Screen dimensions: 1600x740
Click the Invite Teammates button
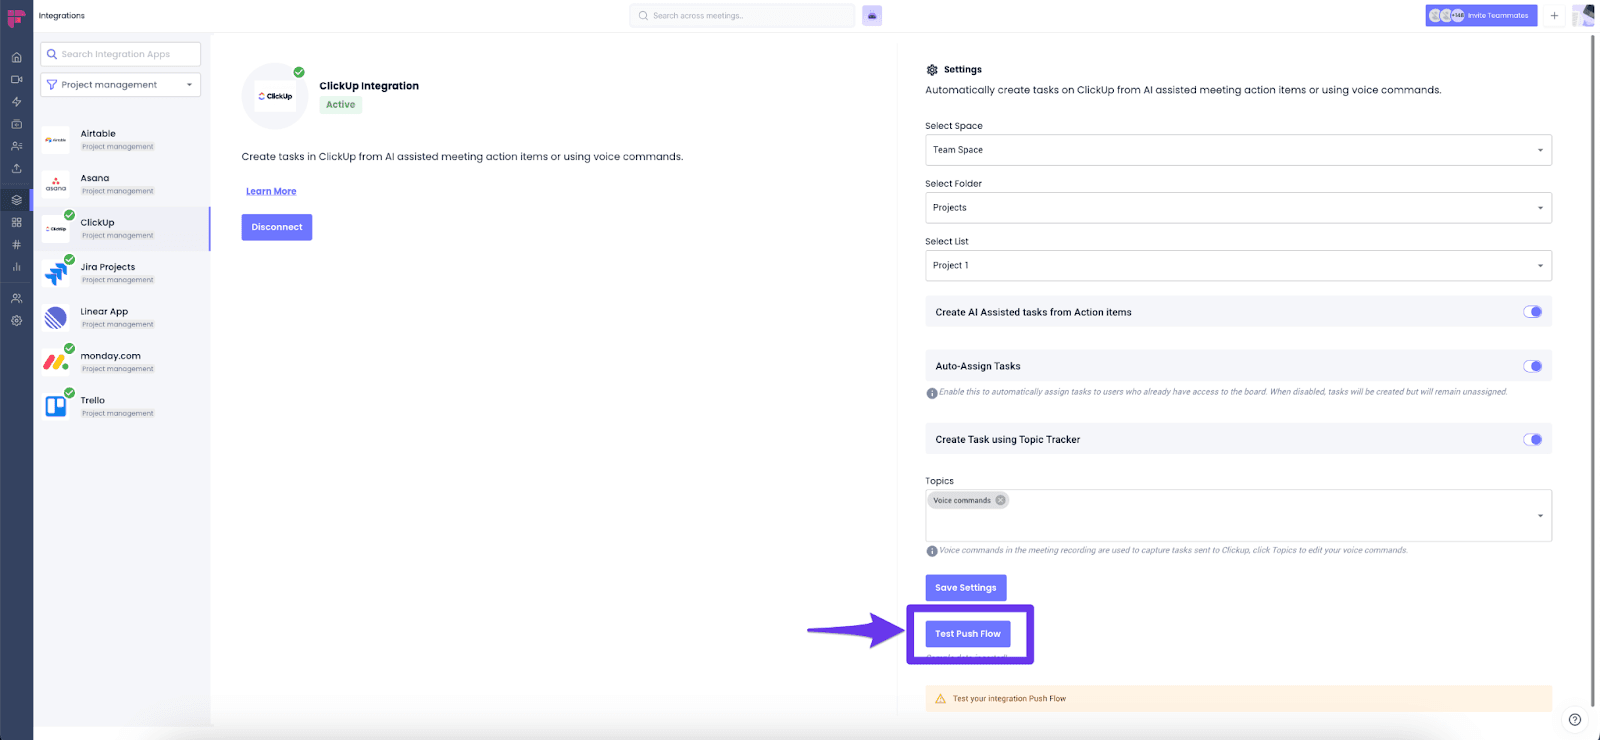pyautogui.click(x=1481, y=15)
